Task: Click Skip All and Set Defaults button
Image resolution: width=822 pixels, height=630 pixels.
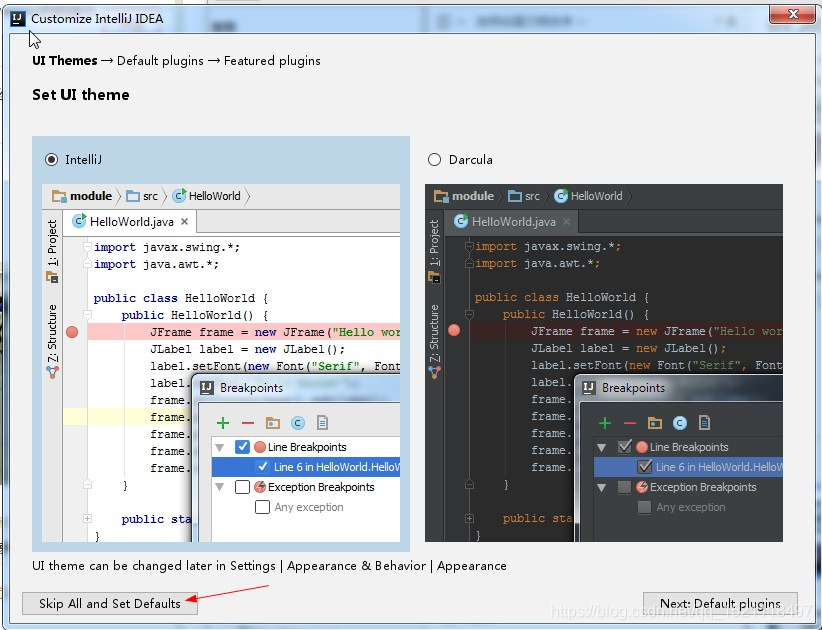Action: (110, 603)
